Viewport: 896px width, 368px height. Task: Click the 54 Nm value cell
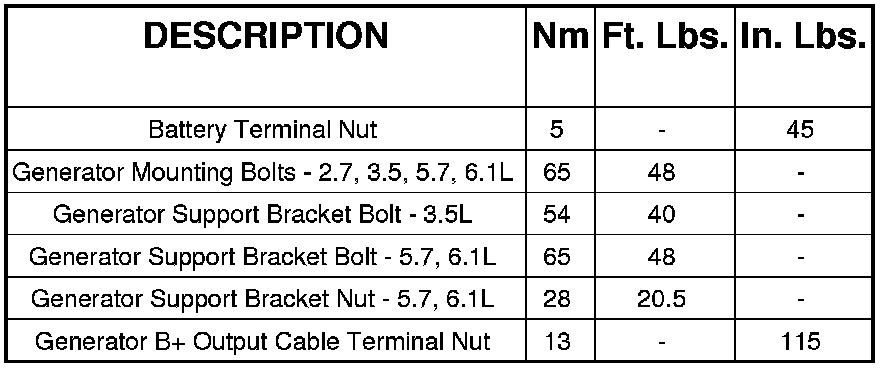tap(557, 214)
